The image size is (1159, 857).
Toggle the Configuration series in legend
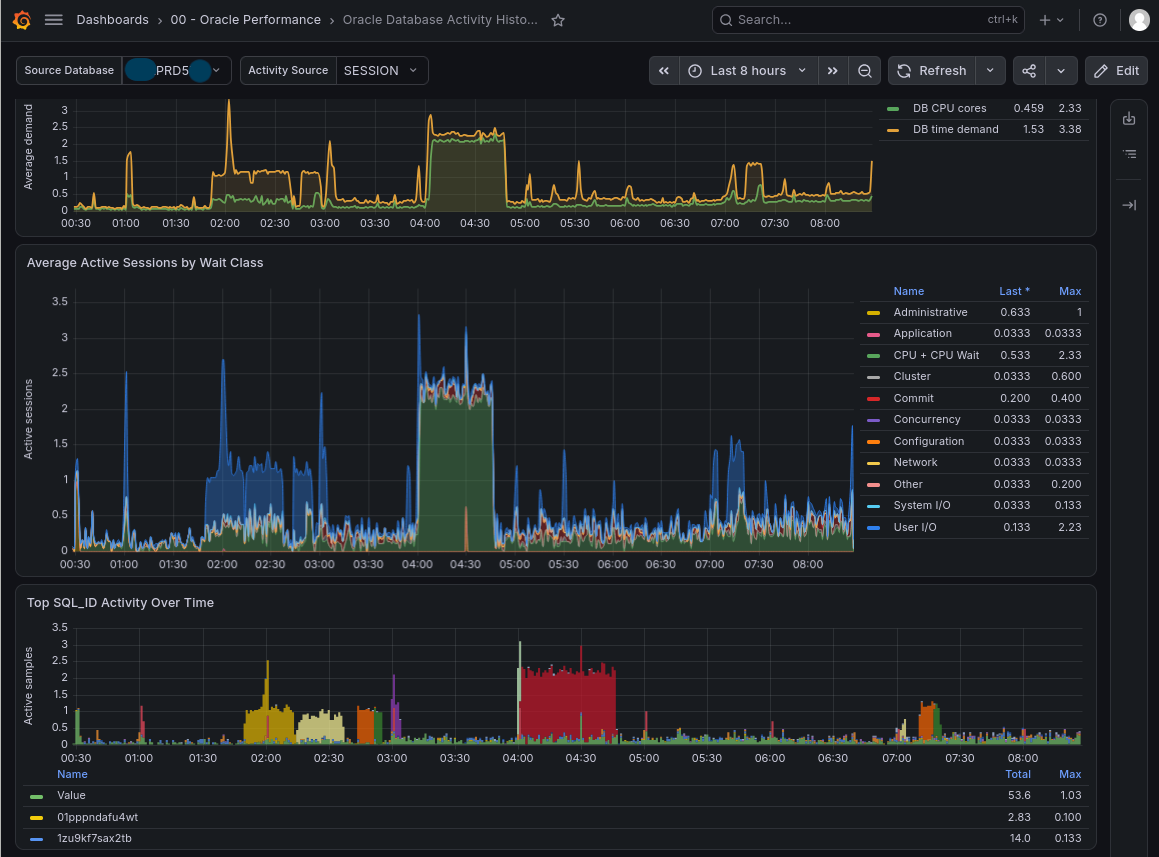coord(928,441)
